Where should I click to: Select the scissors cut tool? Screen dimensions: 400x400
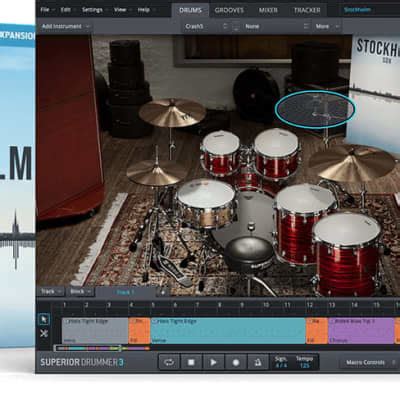pyautogui.click(x=44, y=333)
